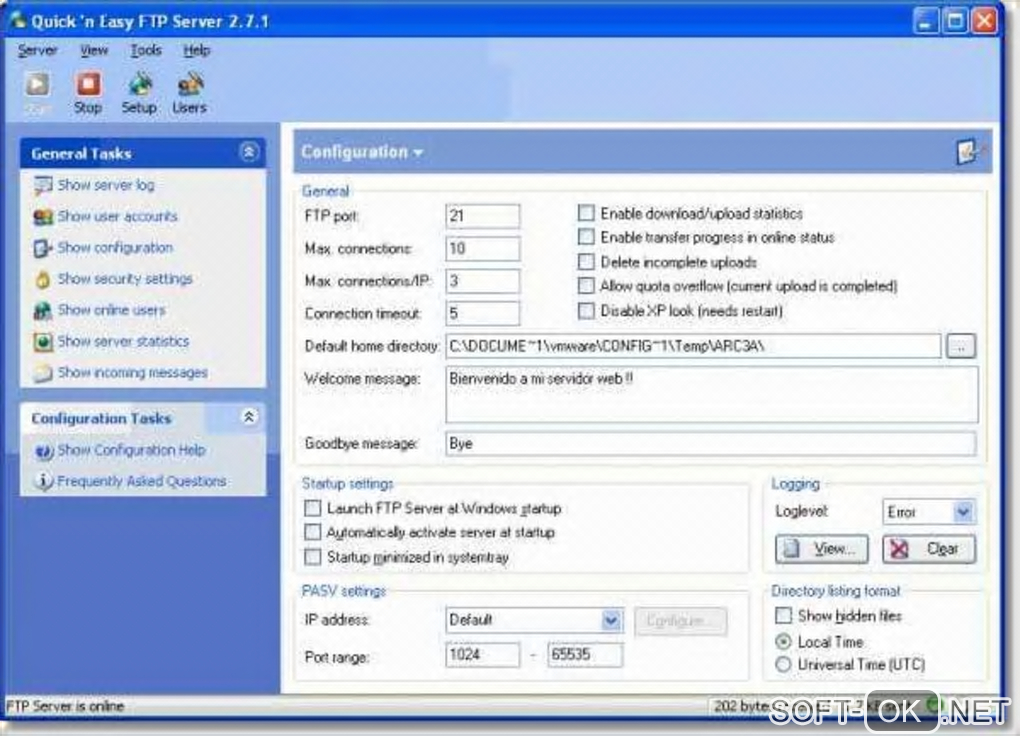Viewport: 1020px width, 736px height.
Task: Click the Max. connections field
Action: point(483,249)
